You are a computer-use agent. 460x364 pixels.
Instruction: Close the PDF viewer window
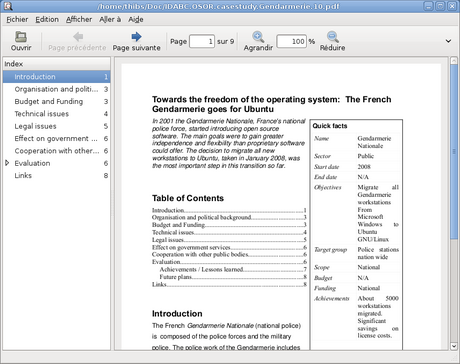tap(452, 6)
